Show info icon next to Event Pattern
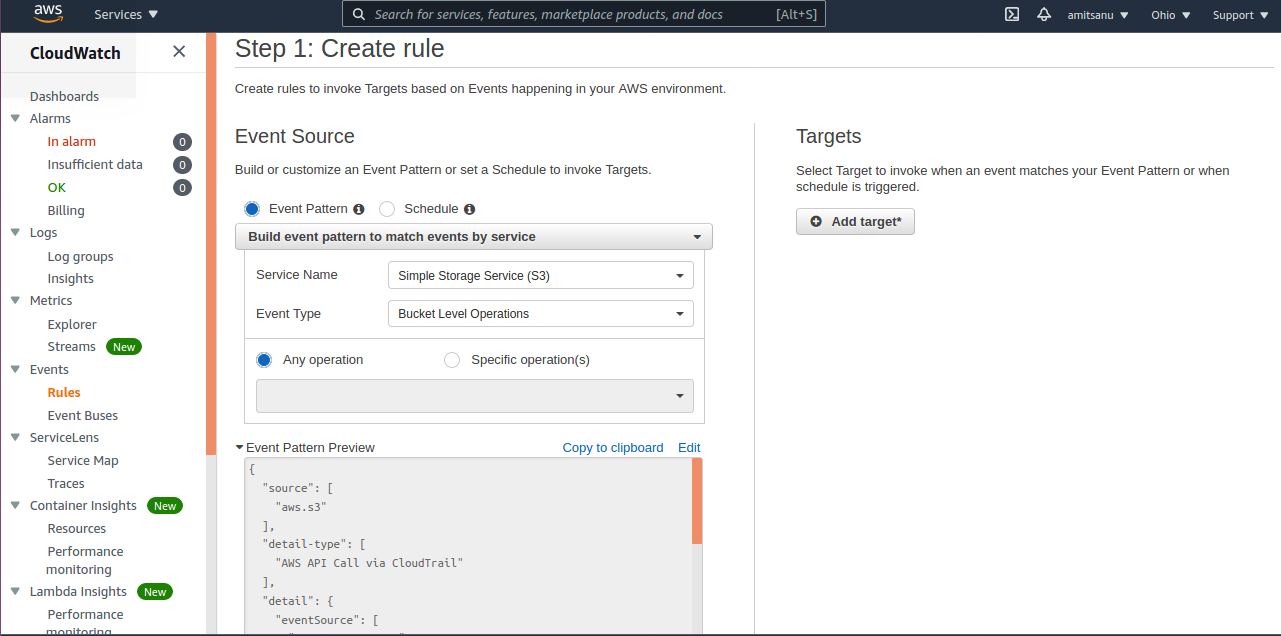This screenshot has width=1281, height=636. tap(359, 209)
